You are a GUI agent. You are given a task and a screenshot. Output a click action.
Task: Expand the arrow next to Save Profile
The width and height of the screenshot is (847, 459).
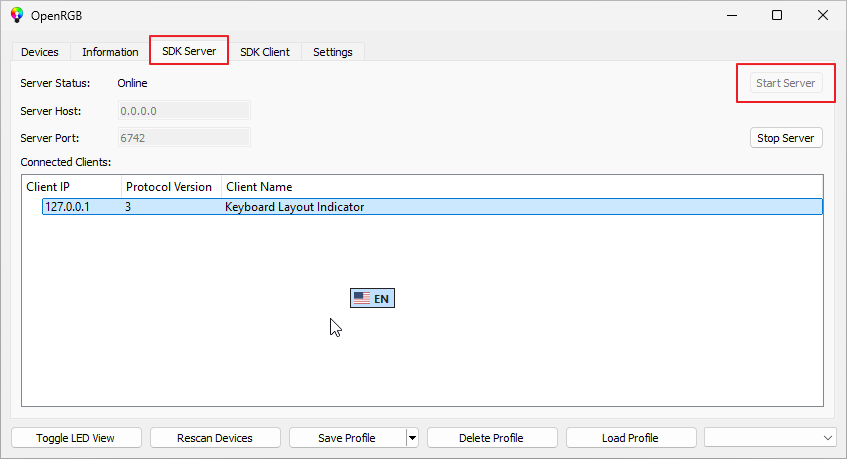(411, 438)
